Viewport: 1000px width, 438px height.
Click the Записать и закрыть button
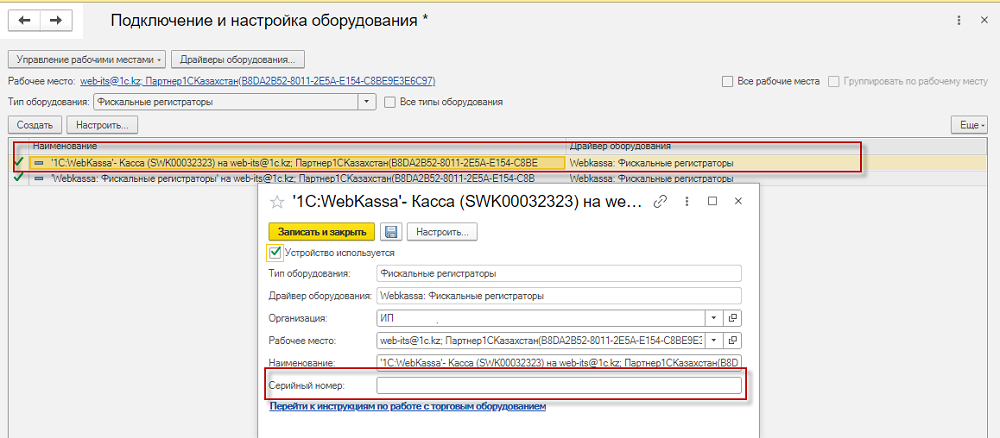tap(322, 231)
